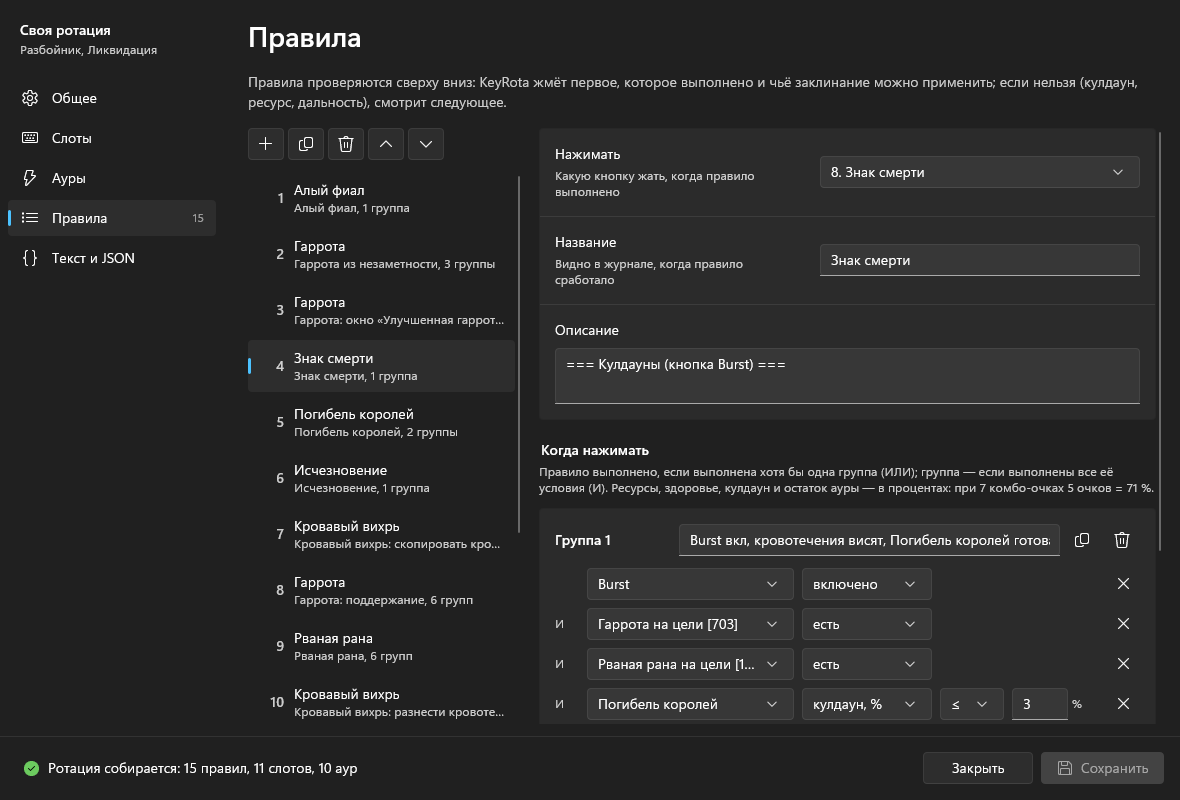Open the Общее settings section
1180x800 pixels.
pos(112,98)
